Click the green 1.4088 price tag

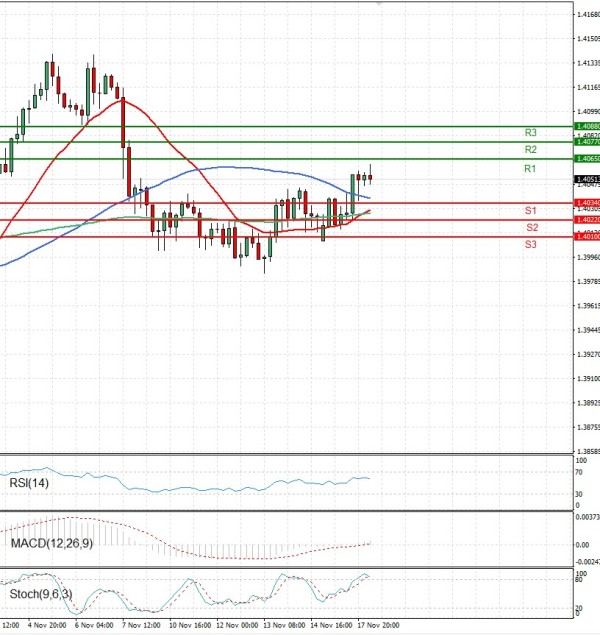pyautogui.click(x=587, y=126)
